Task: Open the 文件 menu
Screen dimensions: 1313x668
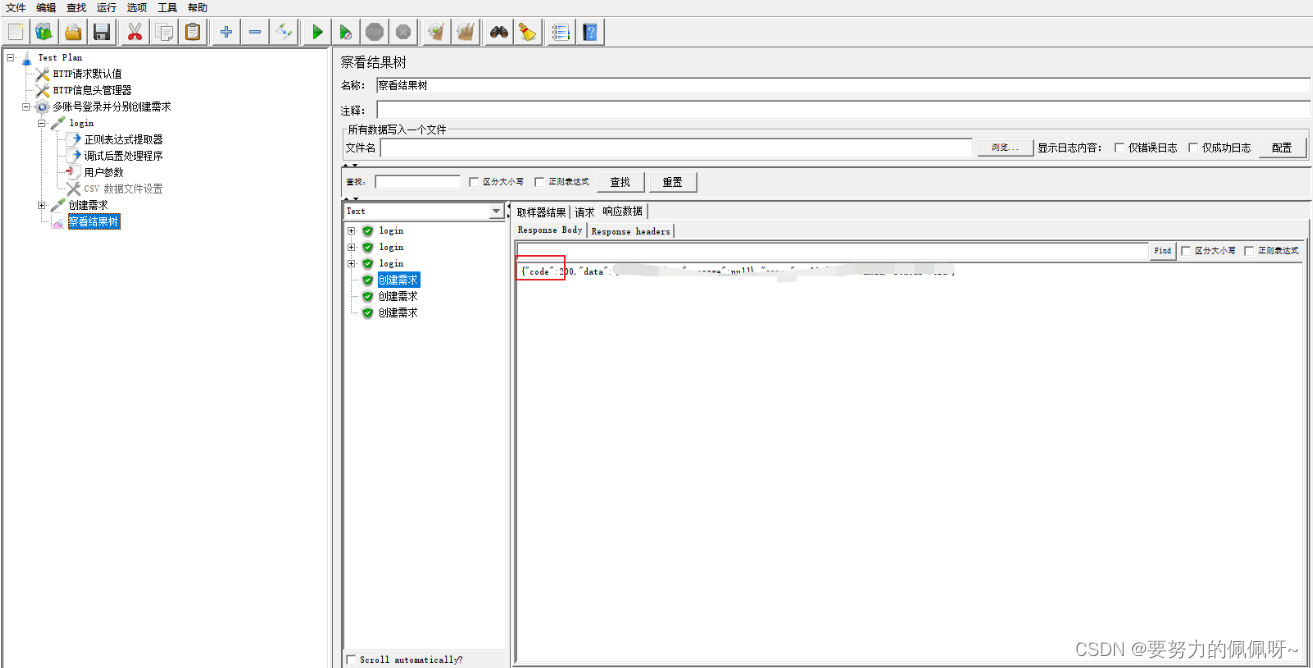Action: (x=16, y=8)
